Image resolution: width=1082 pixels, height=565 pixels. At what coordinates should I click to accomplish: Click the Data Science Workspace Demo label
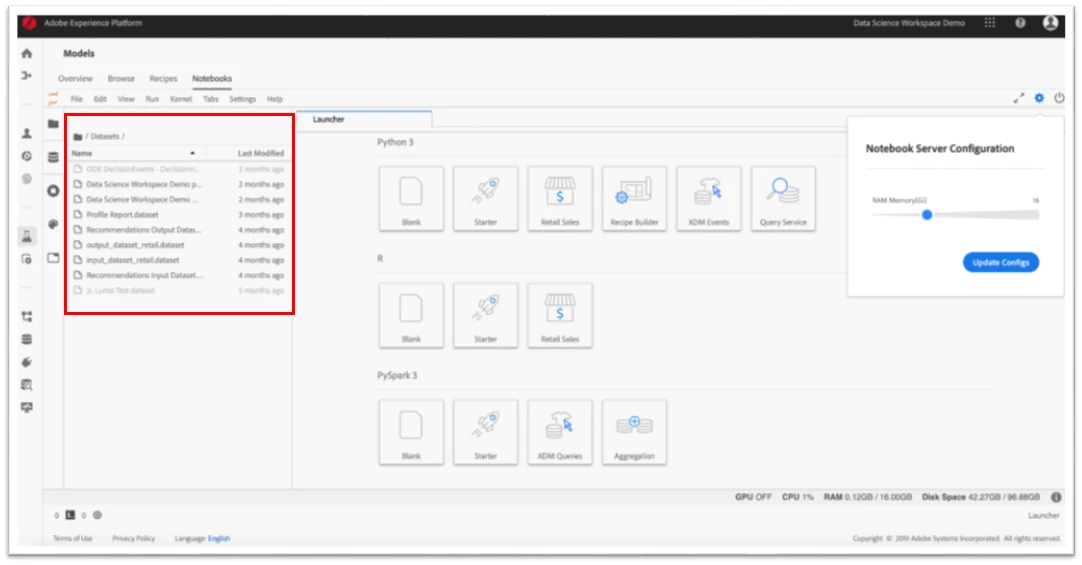coord(909,23)
